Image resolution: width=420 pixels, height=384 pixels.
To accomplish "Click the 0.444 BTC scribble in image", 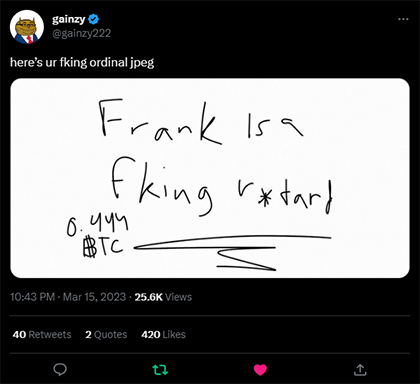I will coord(98,236).
